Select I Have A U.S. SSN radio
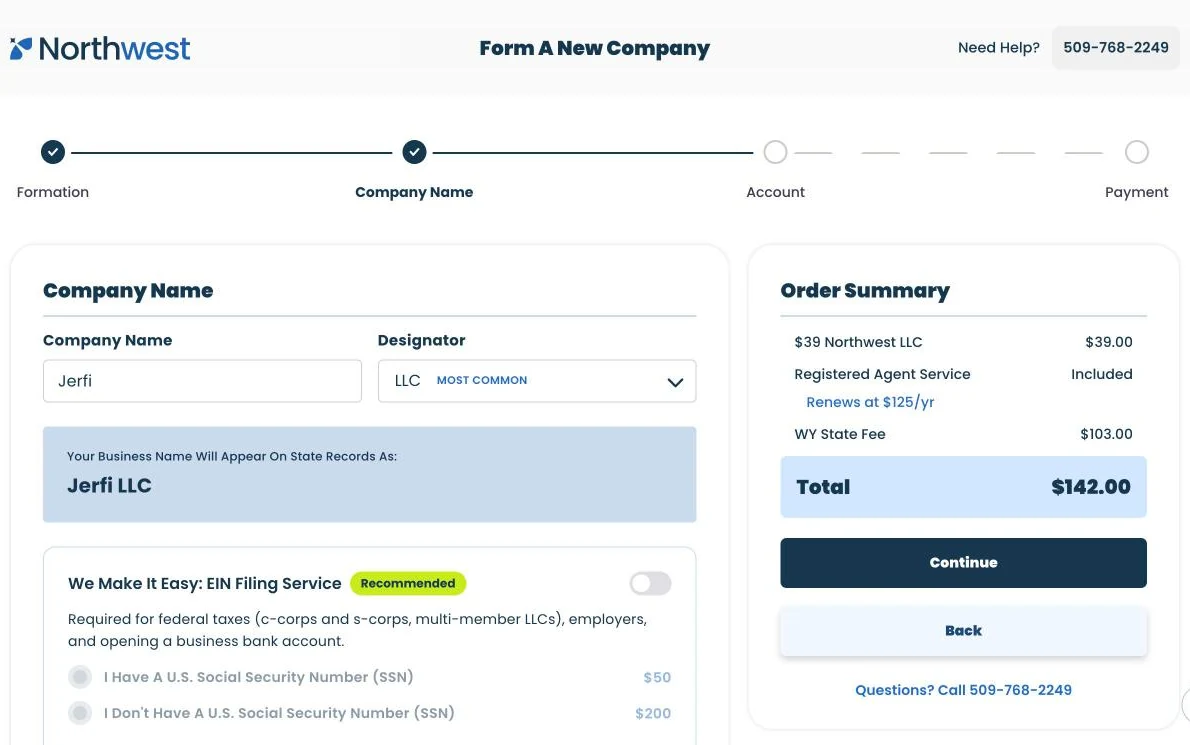 [x=80, y=677]
